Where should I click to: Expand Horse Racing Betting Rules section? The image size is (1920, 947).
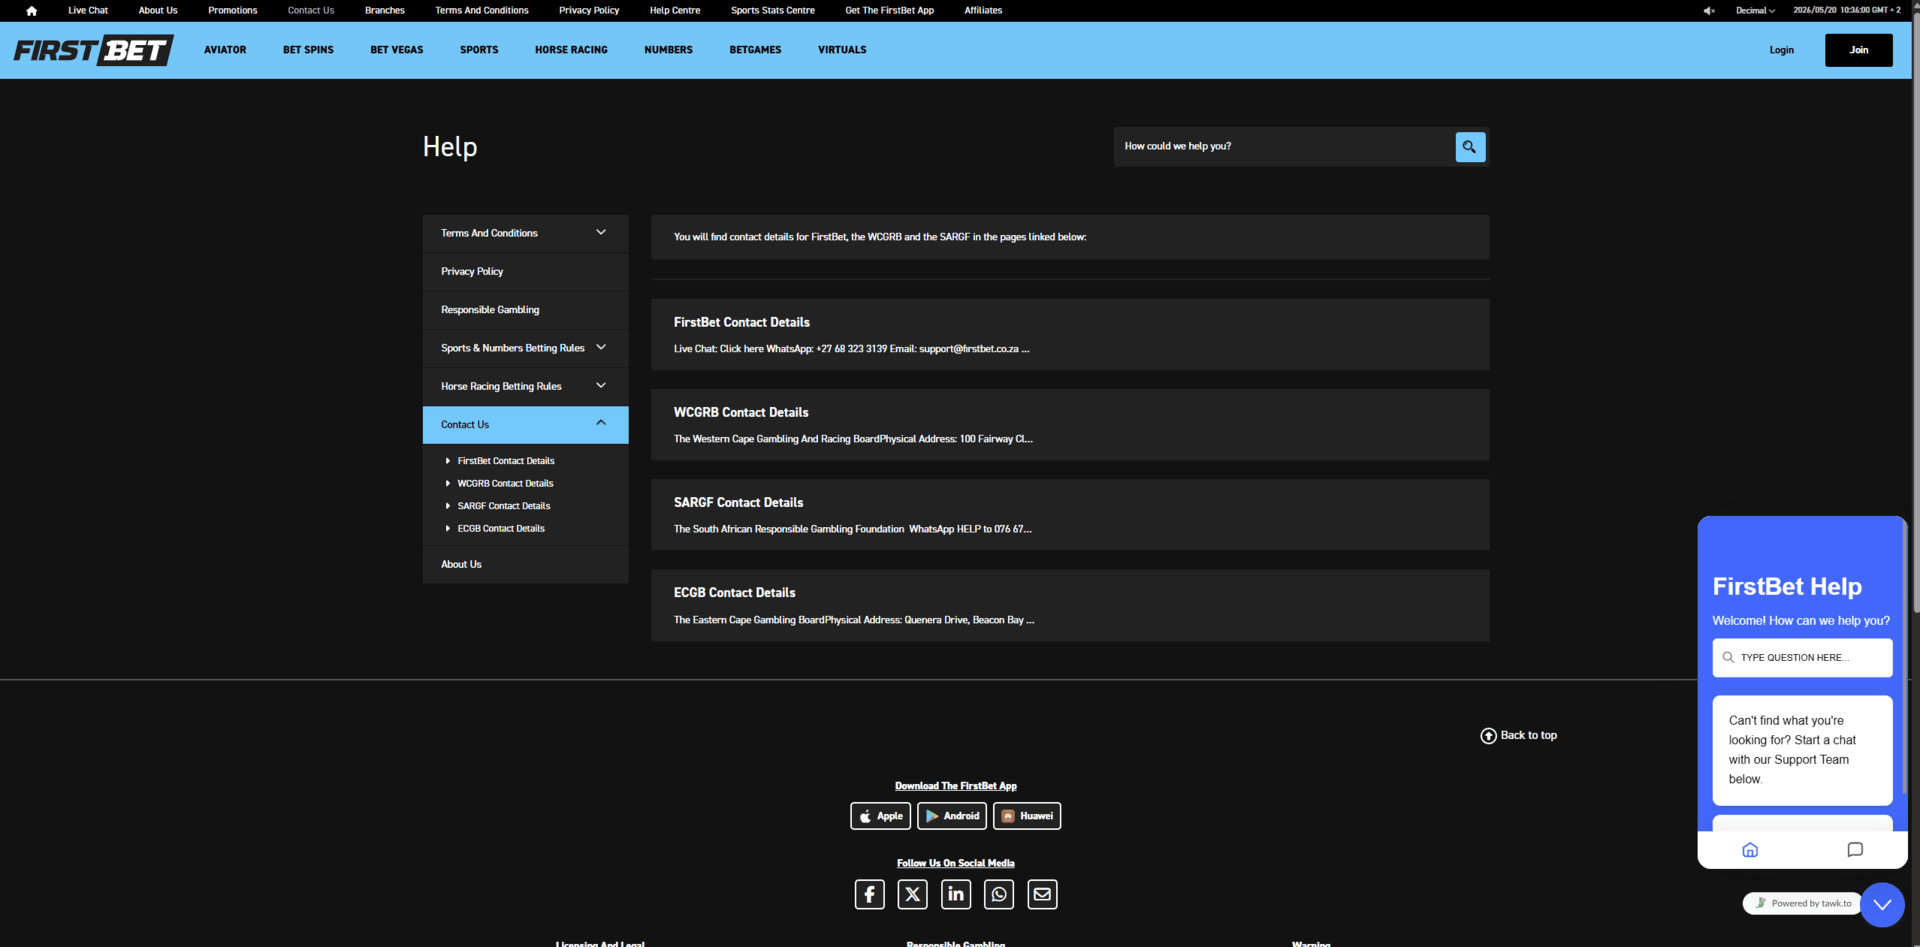(x=526, y=386)
